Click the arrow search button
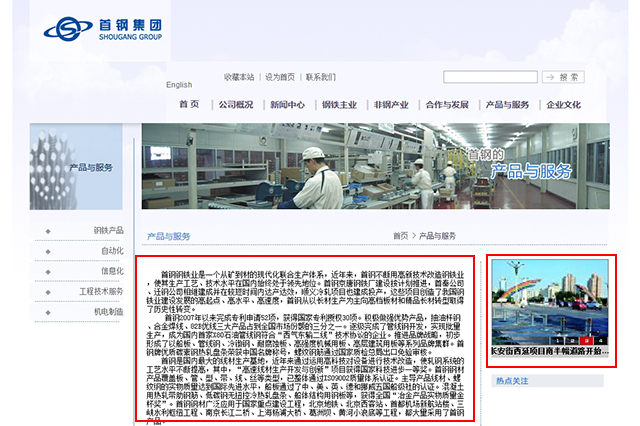Screen dimensions: 640x426 [x=566, y=77]
